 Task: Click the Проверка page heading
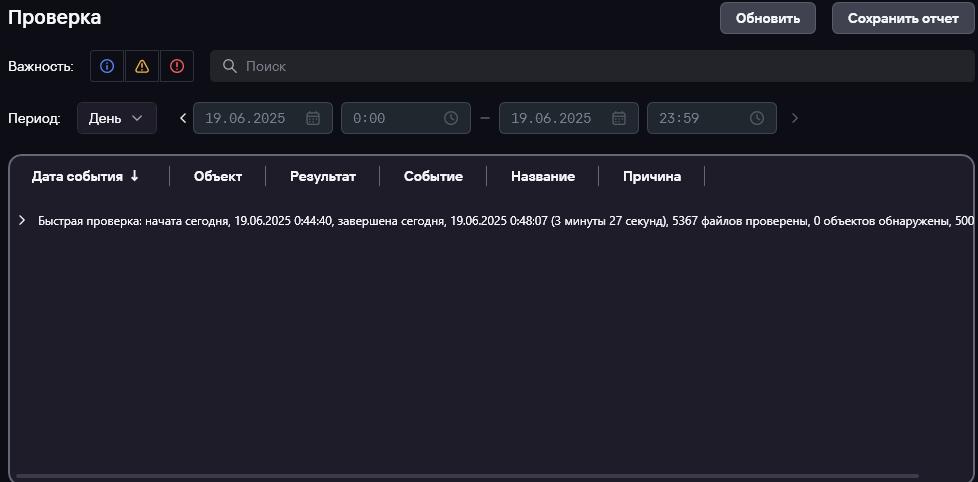(54, 17)
